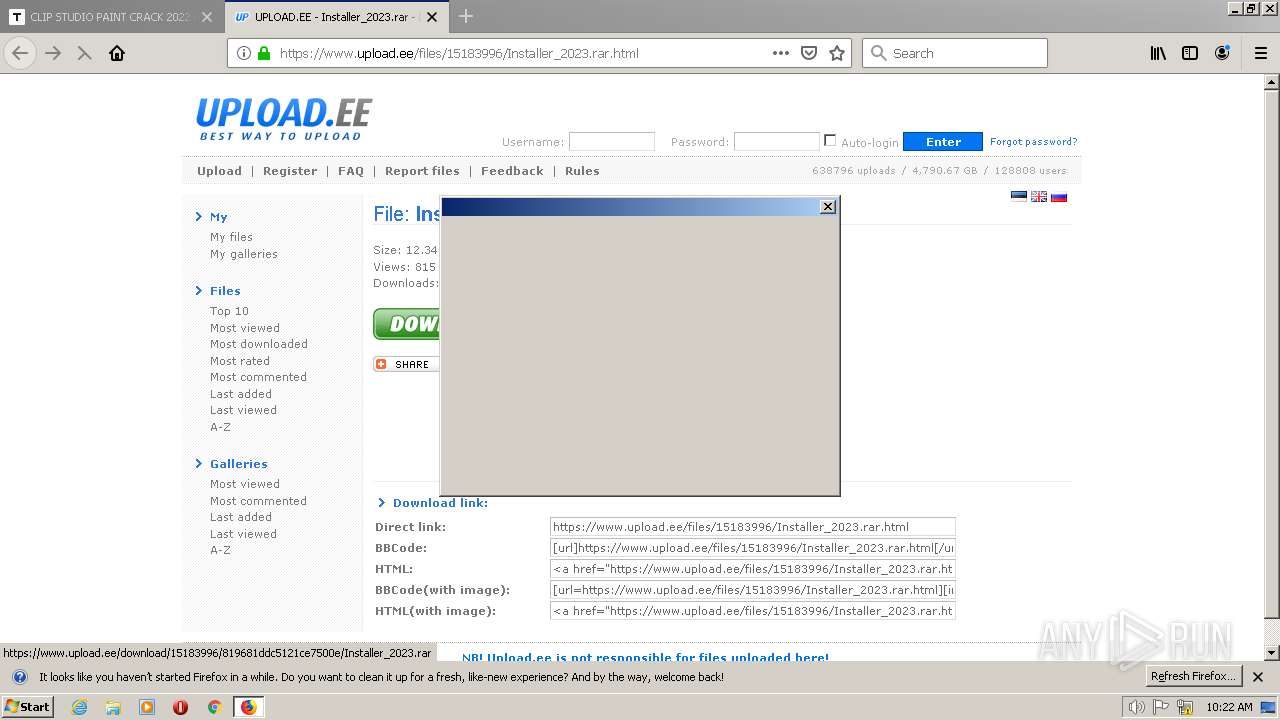Image resolution: width=1280 pixels, height=720 pixels.
Task: Open the Opera taskbar icon
Action: [180, 707]
